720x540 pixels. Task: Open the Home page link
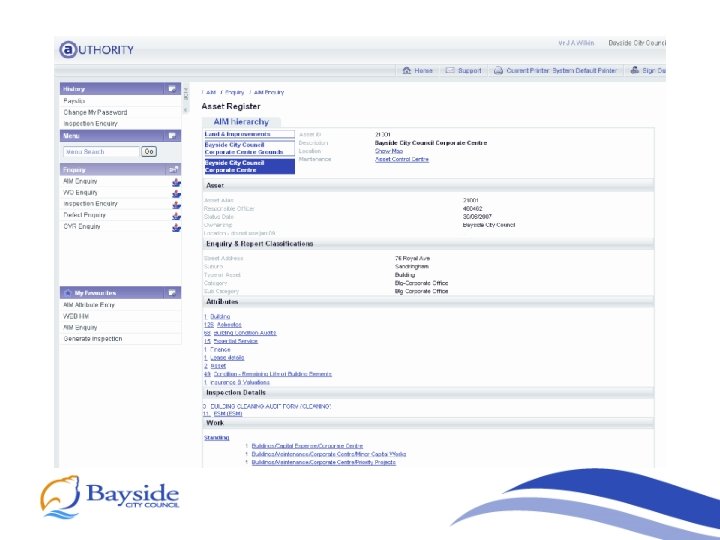[417, 70]
